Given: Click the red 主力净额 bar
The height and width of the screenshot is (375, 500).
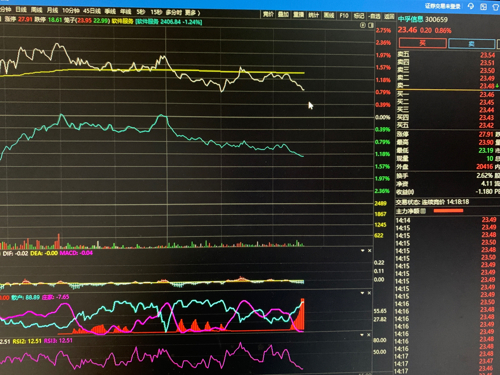Looking at the screenshot, I should pyautogui.click(x=448, y=211).
